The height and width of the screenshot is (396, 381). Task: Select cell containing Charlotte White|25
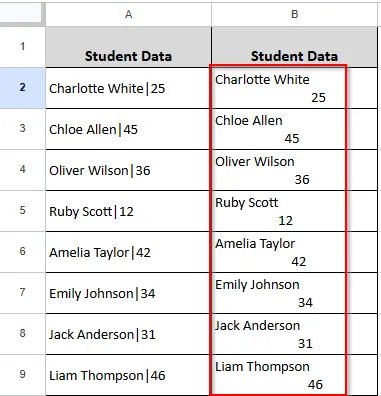tap(128, 88)
